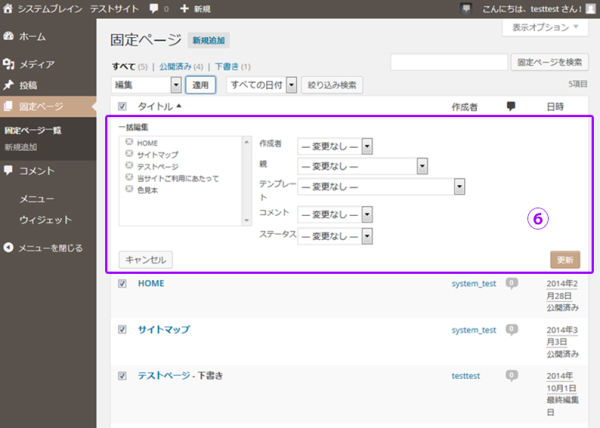Toggle the select-all checkbox beside タイトル
This screenshot has width=600, height=428.
pyautogui.click(x=123, y=106)
